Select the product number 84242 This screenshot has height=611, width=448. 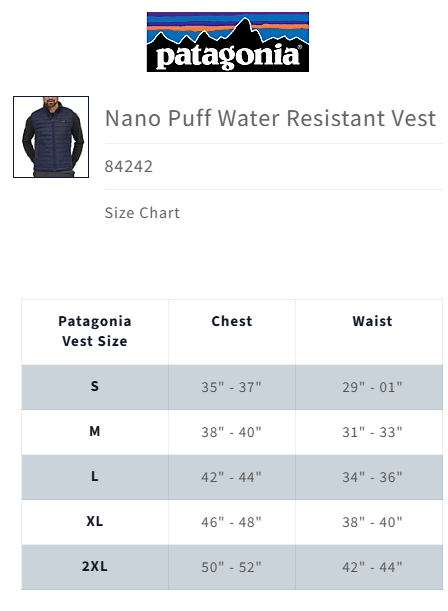(129, 166)
